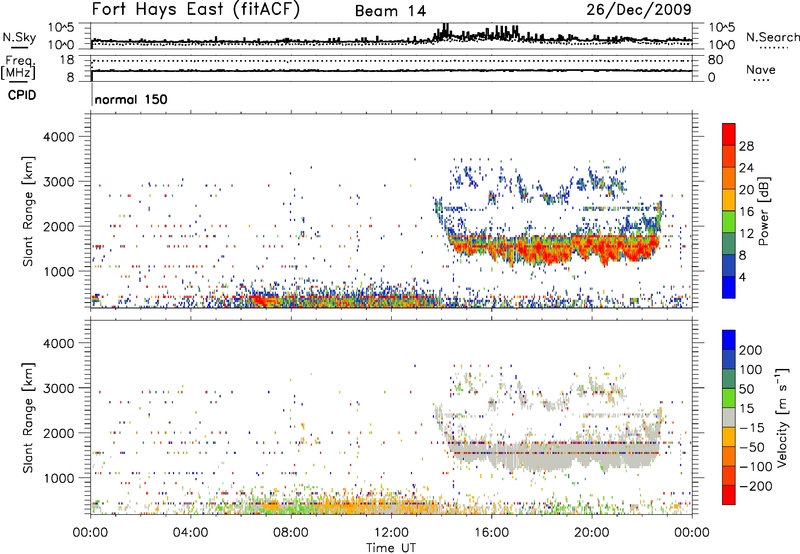This screenshot has width=800, height=554.
Task: Select the "80" Nave axis tick
Action: pyautogui.click(x=715, y=60)
